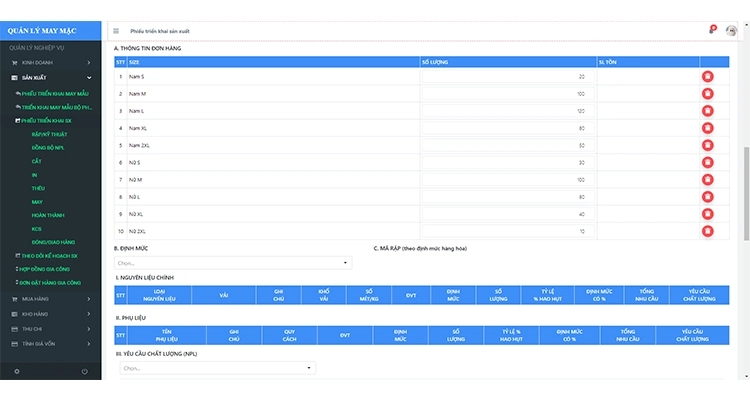This screenshot has height=400, width=750.
Task: Collapse the Sản xuất menu section
Action: [x=50, y=77]
